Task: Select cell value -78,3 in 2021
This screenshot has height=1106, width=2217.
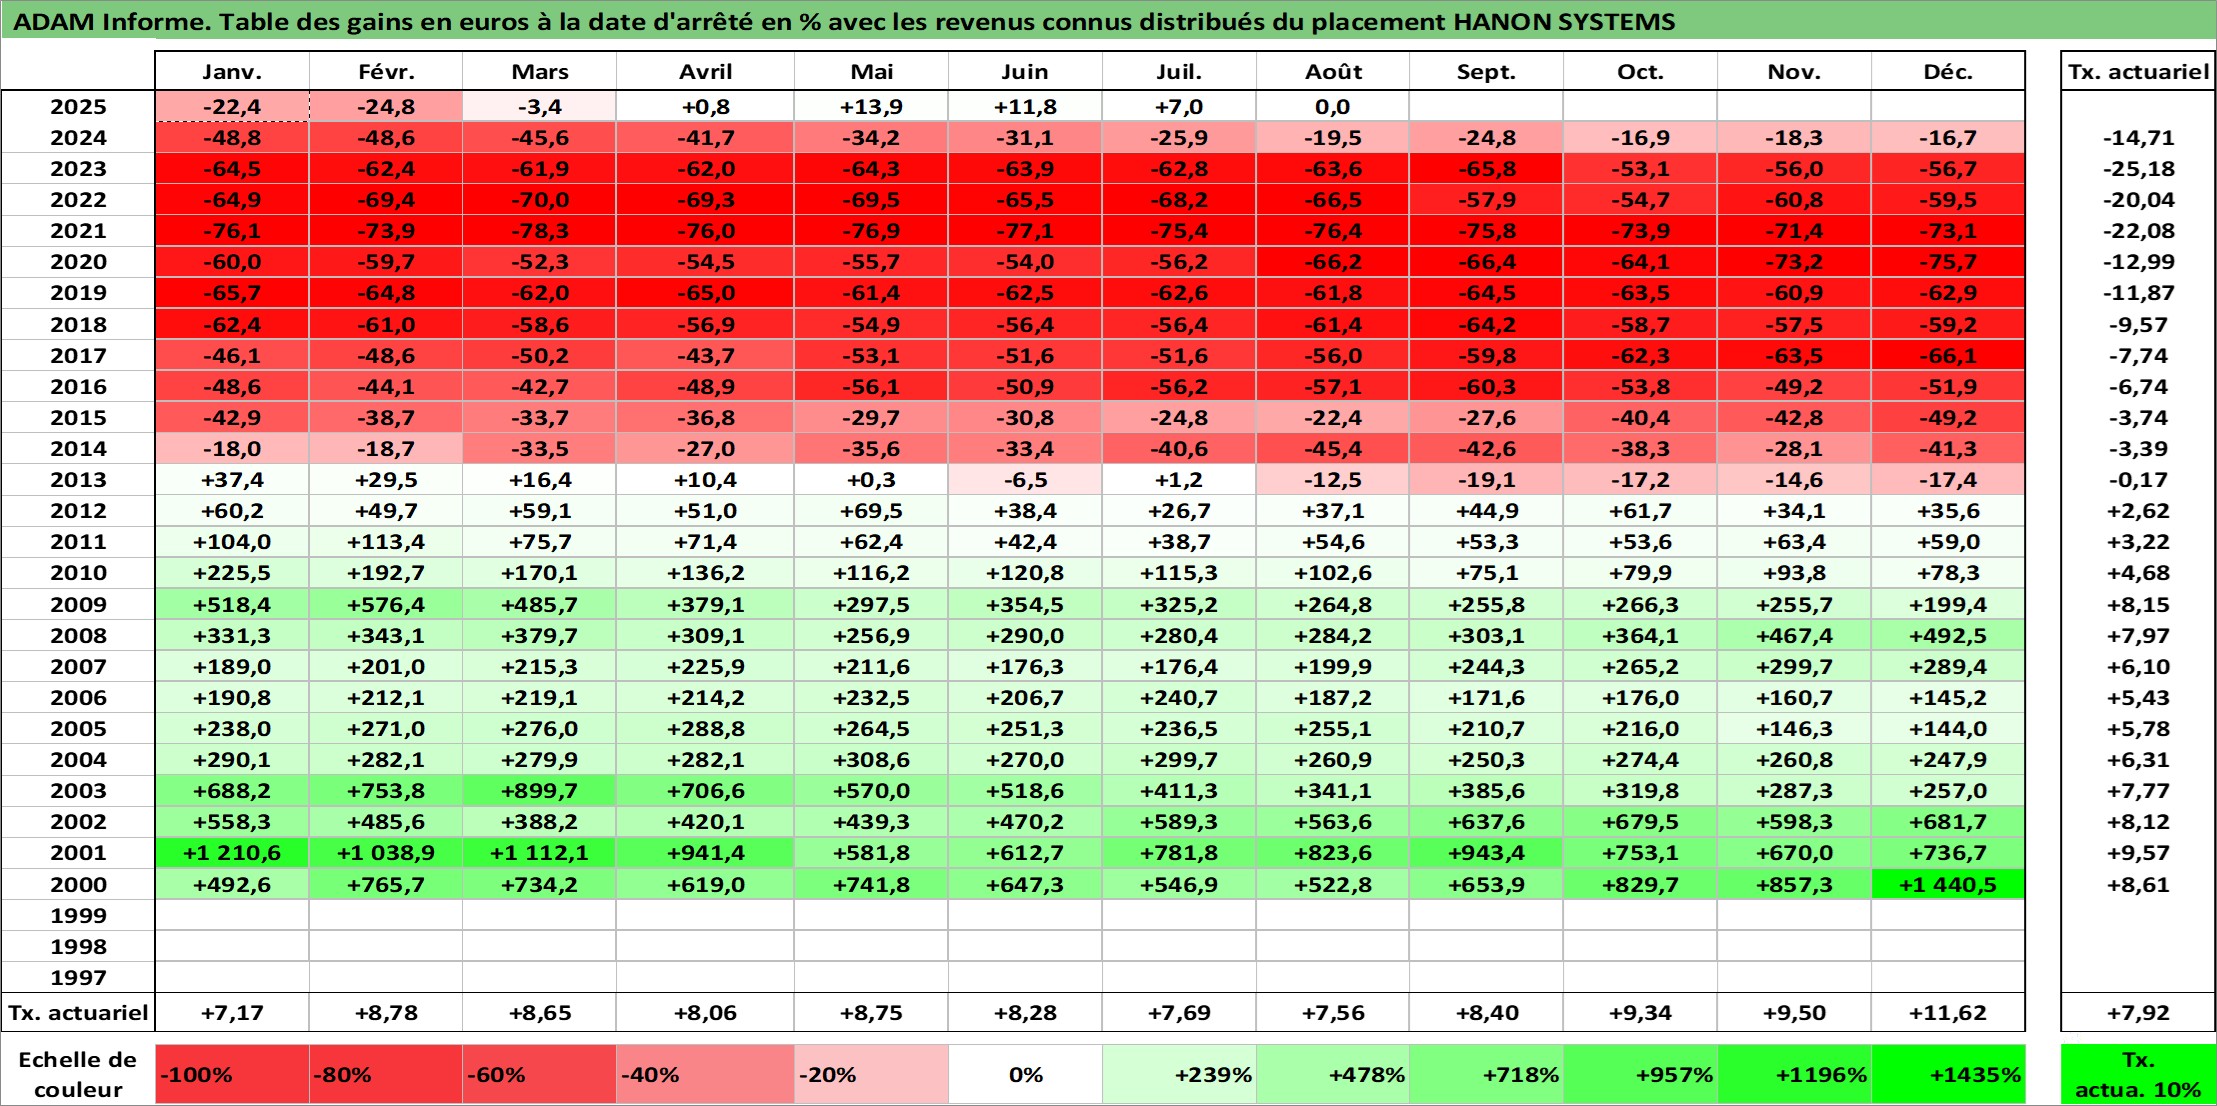Action: [540, 231]
